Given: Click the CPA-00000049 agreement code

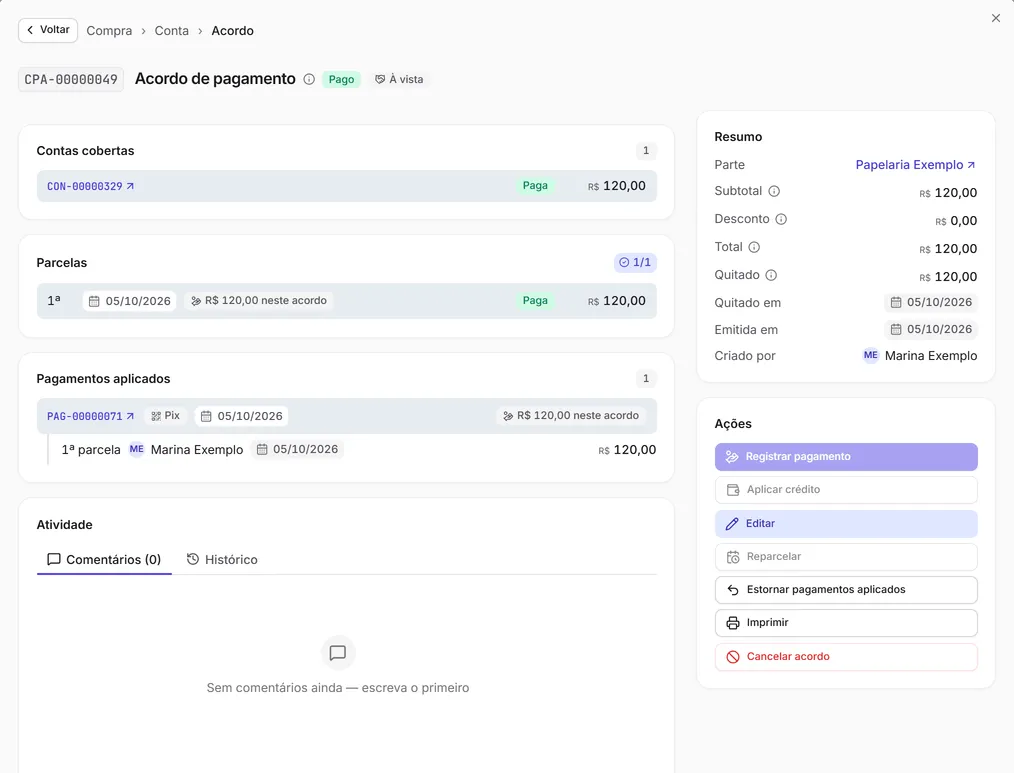Looking at the screenshot, I should coord(71,80).
